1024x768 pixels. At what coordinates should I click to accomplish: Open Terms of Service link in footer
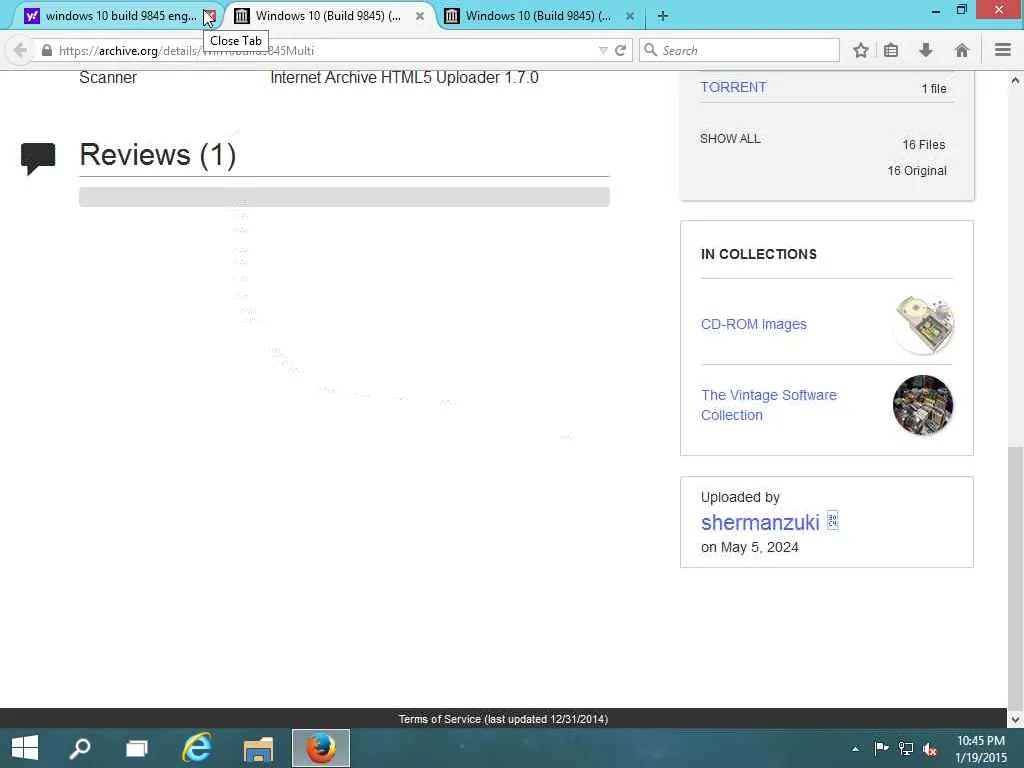point(503,719)
